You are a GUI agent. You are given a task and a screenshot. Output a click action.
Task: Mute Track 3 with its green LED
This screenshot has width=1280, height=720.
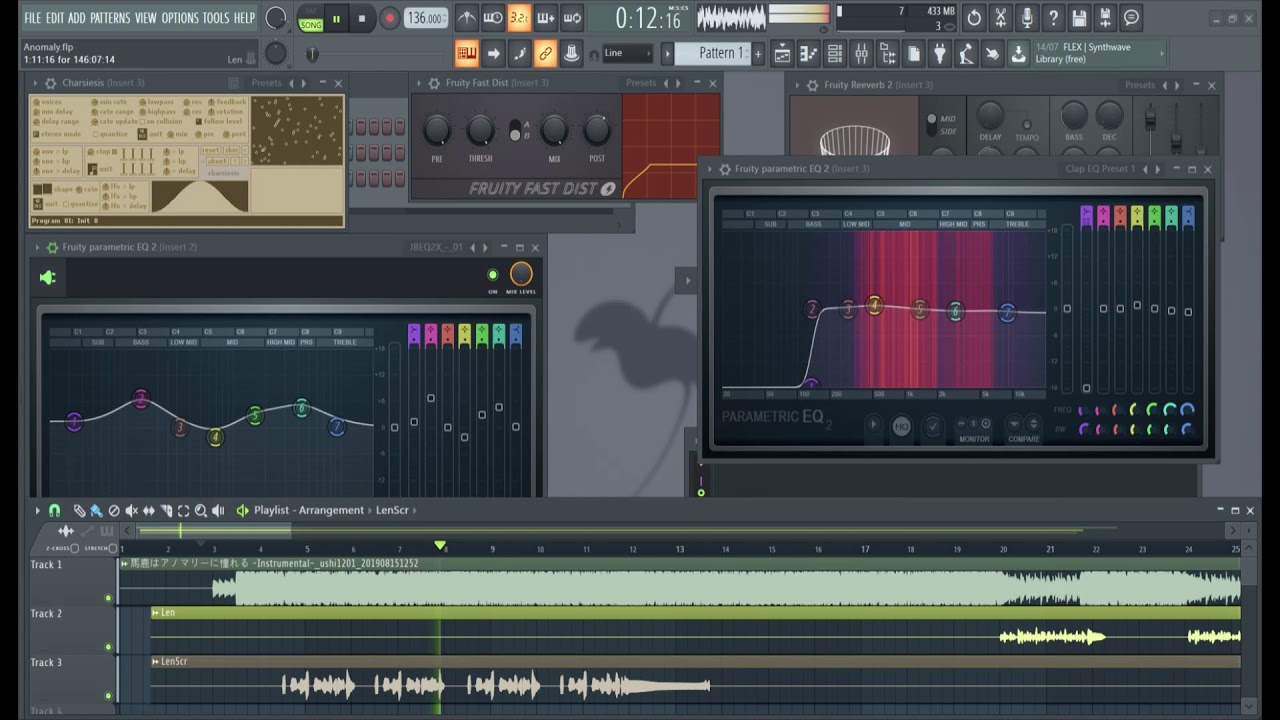click(x=108, y=696)
